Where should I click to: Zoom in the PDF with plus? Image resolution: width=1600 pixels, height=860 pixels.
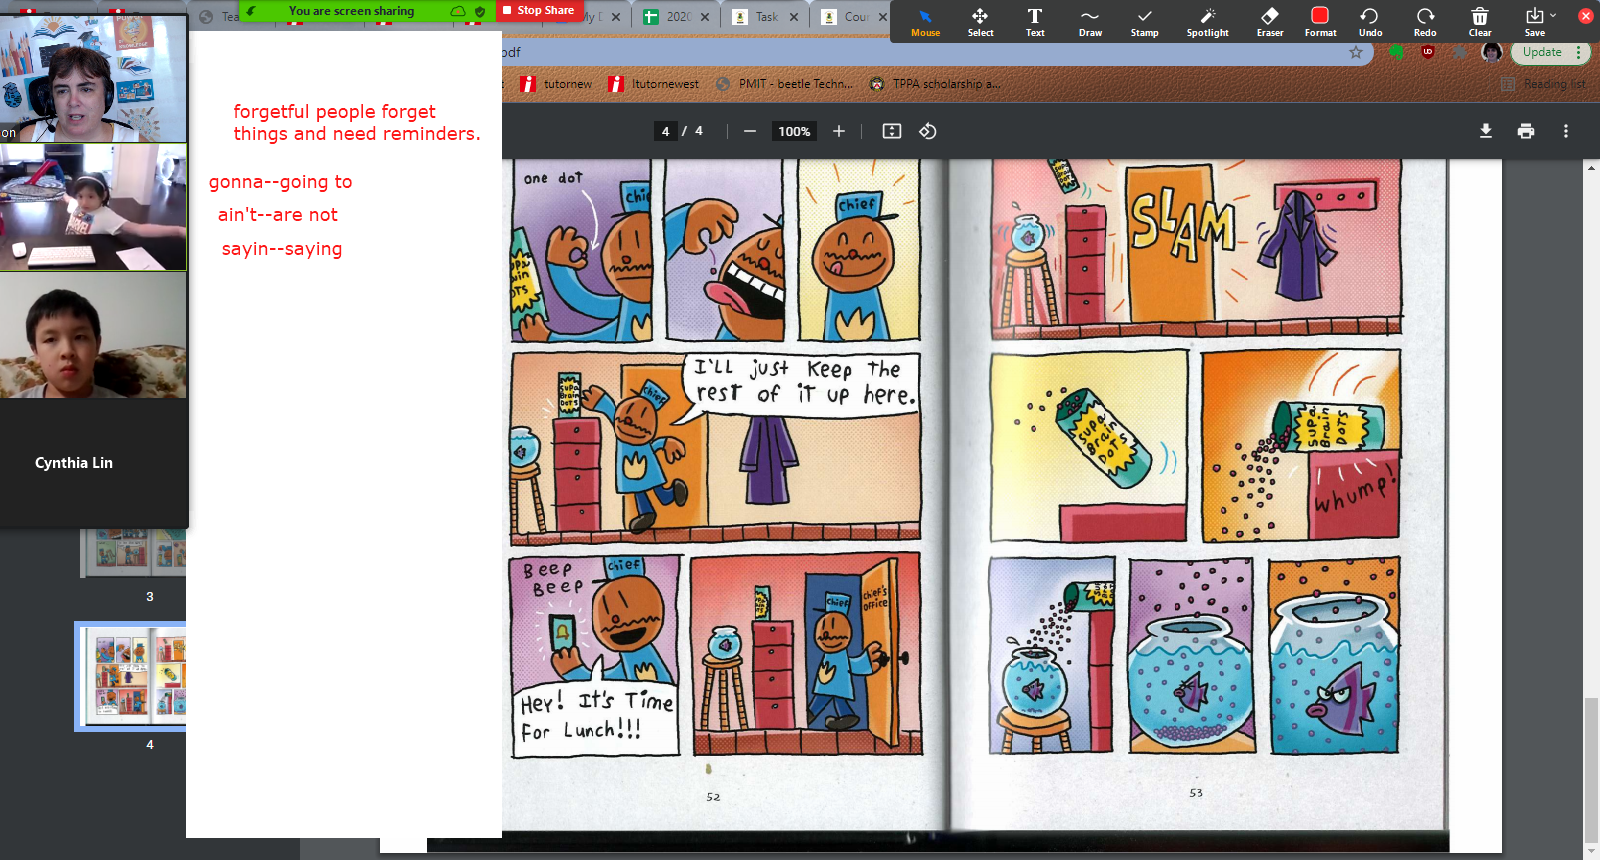(839, 131)
